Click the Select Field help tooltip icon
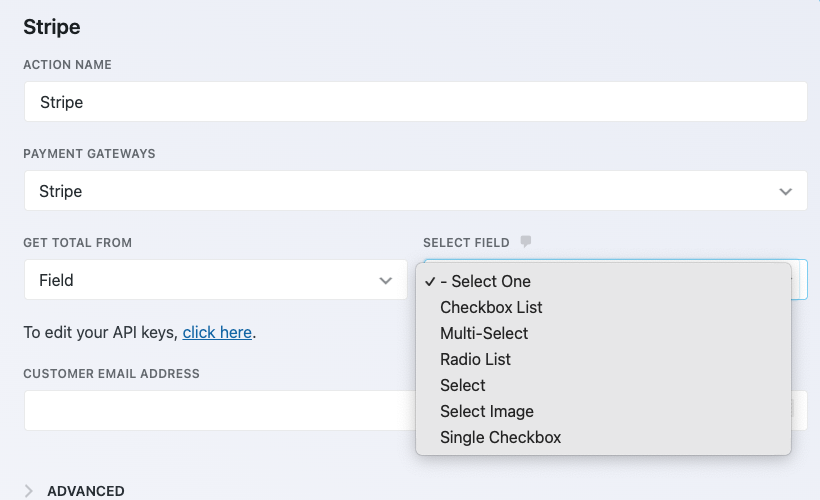 tap(526, 242)
